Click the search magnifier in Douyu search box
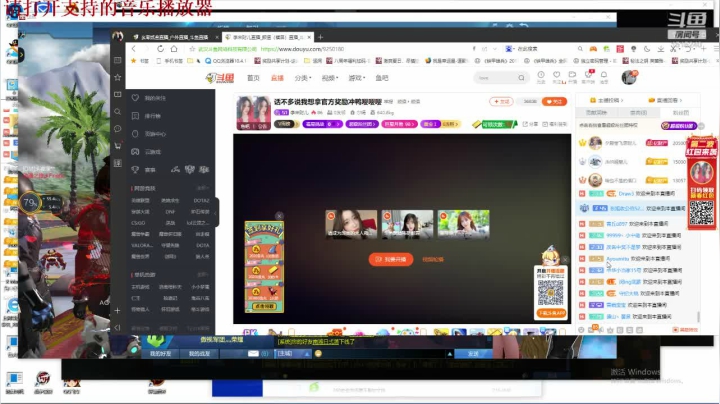720x404 pixels. [x=521, y=78]
